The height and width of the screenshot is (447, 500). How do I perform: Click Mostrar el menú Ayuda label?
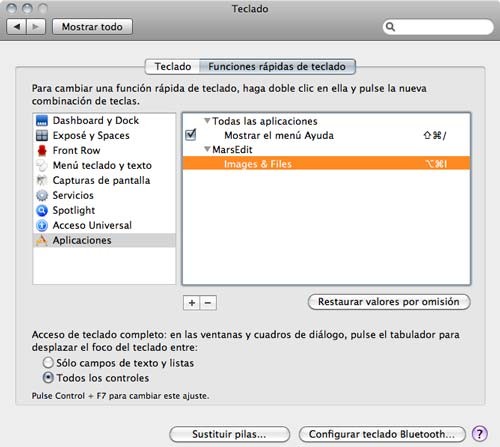click(279, 135)
